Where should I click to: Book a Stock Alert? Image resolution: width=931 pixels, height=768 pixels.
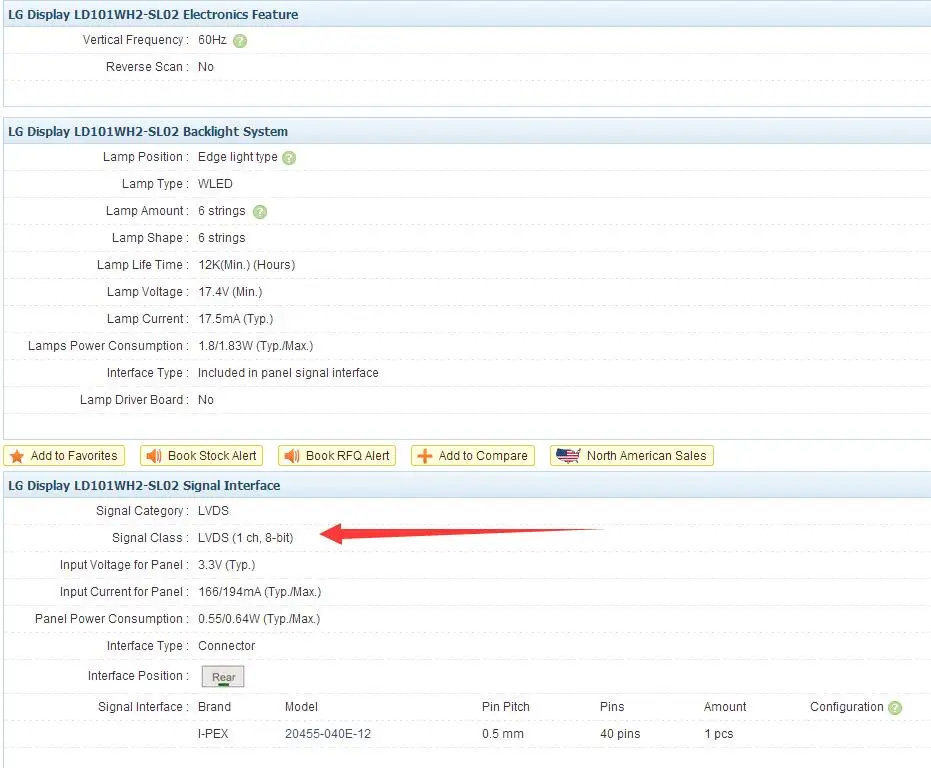point(201,456)
